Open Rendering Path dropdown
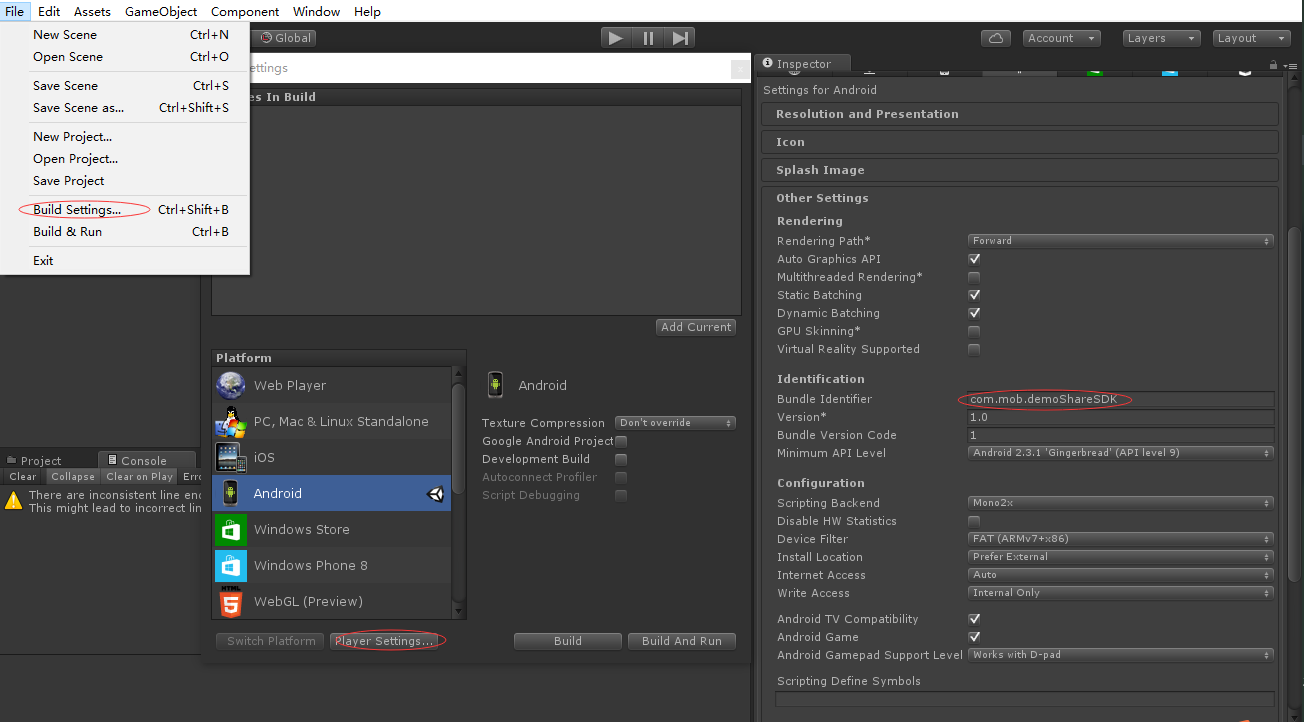Image resolution: width=1304 pixels, height=722 pixels. click(x=1121, y=241)
